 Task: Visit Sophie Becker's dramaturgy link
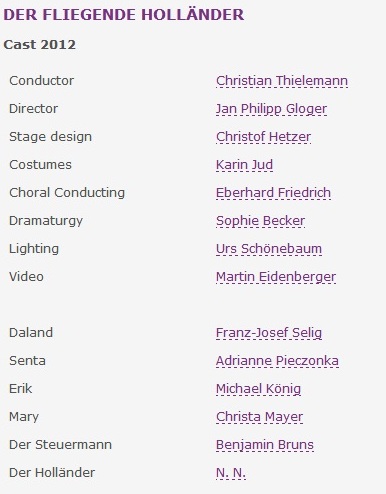pyautogui.click(x=260, y=221)
